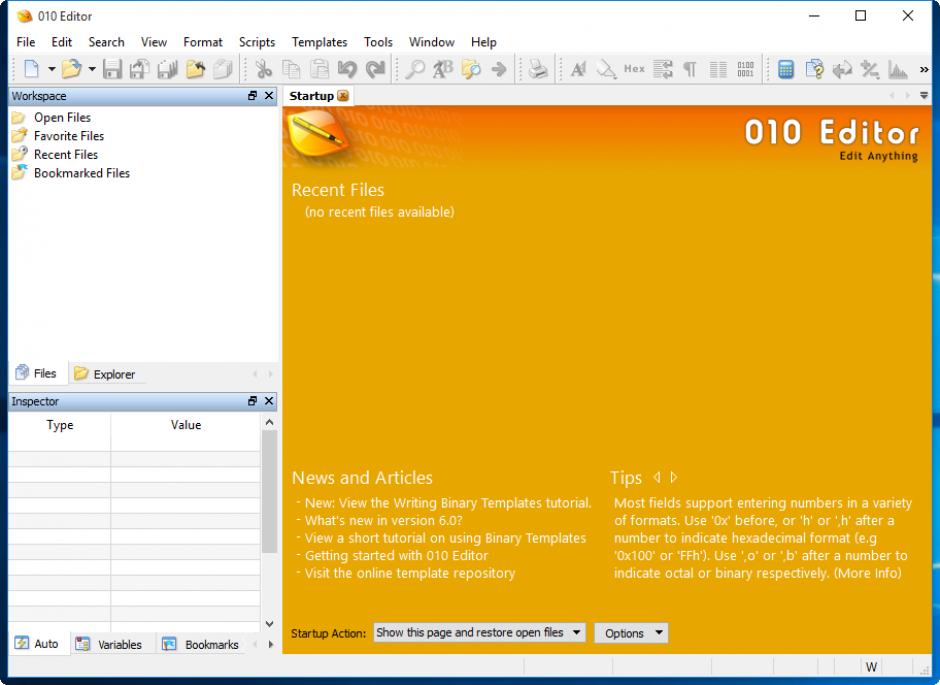Close the Inspector panel
This screenshot has width=940, height=685.
pos(269,401)
